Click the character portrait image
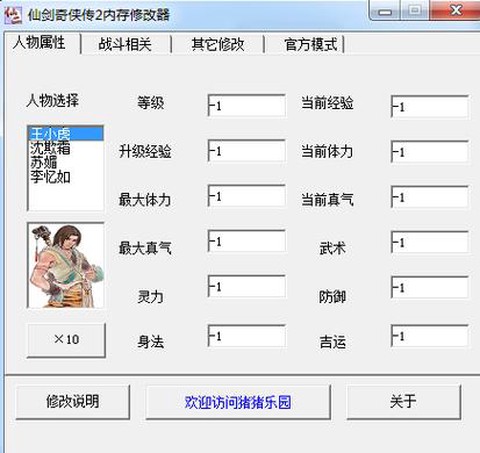This screenshot has width=480, height=453. (x=66, y=266)
